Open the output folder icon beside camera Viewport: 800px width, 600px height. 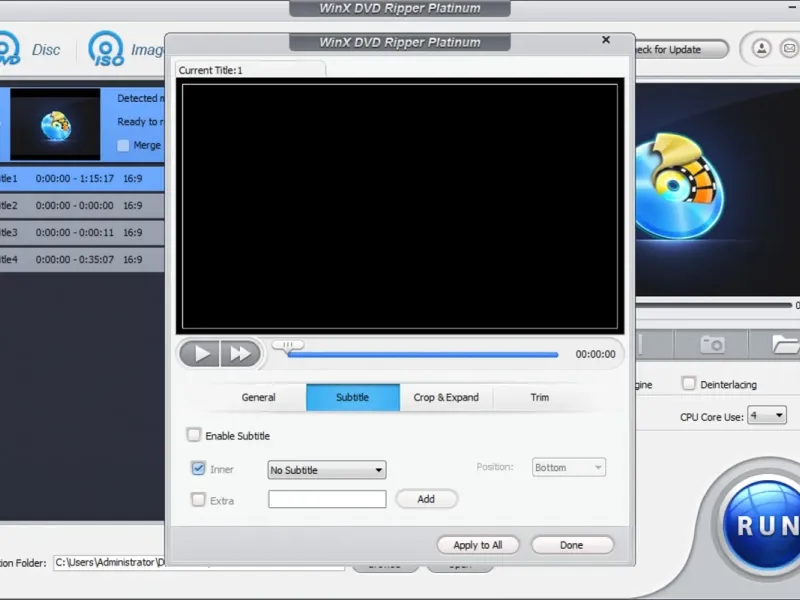785,344
